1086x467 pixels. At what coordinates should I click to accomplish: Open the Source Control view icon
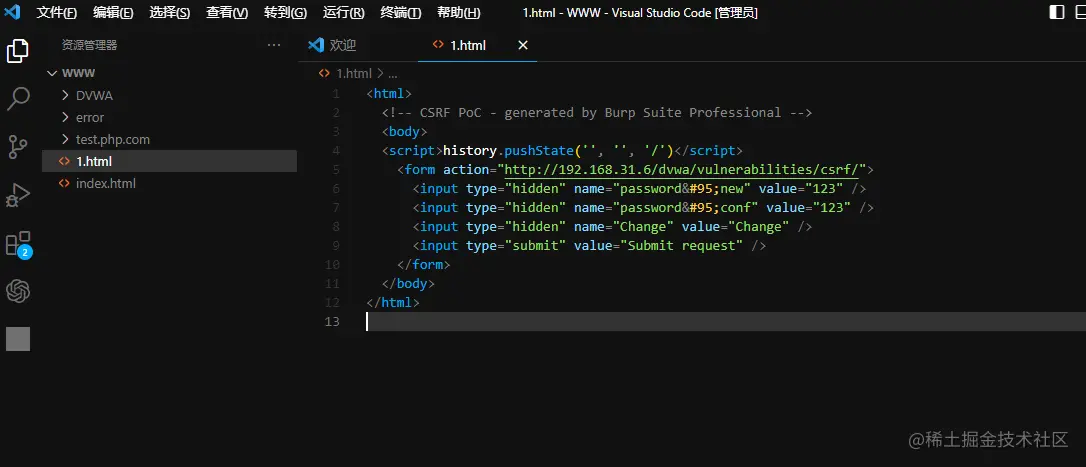click(x=18, y=147)
